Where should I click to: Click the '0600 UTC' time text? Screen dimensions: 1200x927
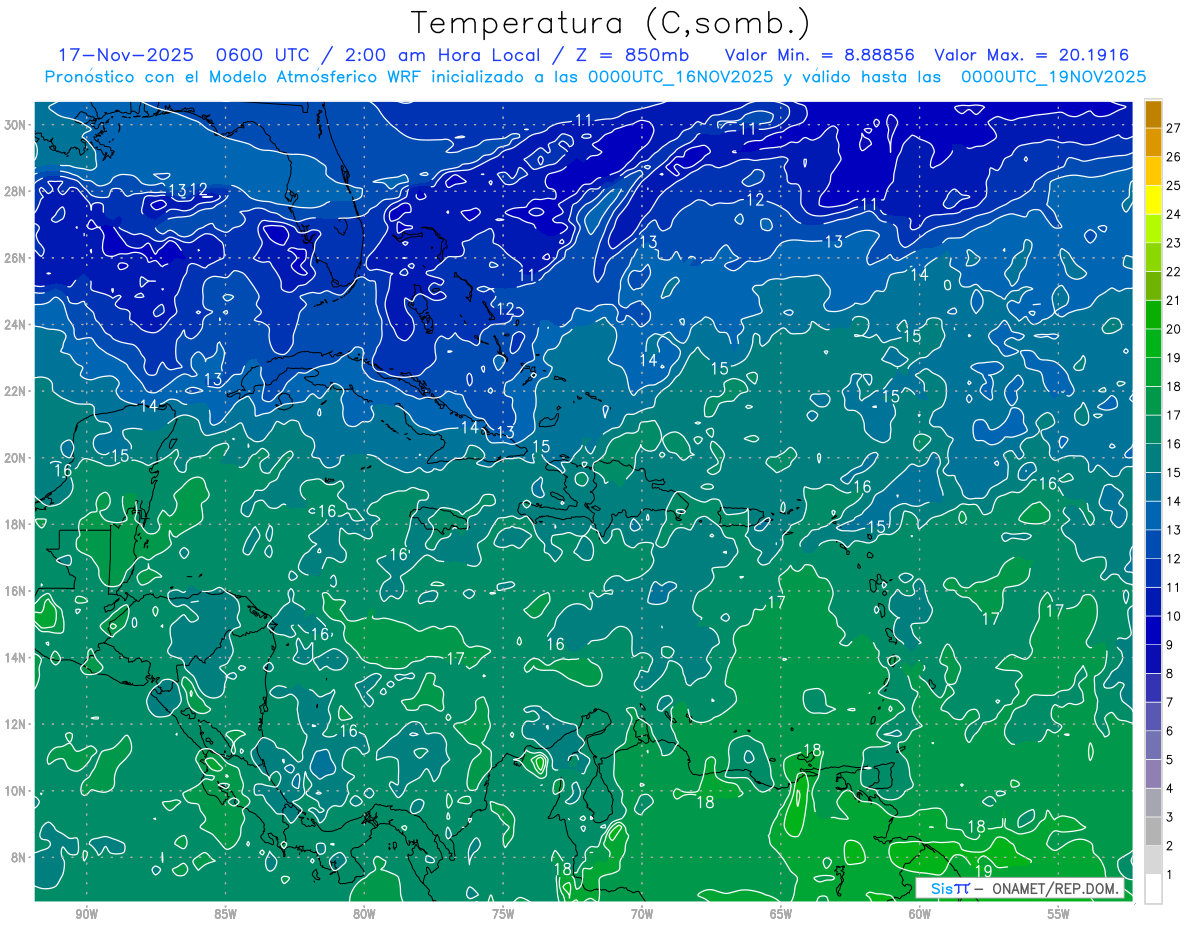tap(265, 55)
